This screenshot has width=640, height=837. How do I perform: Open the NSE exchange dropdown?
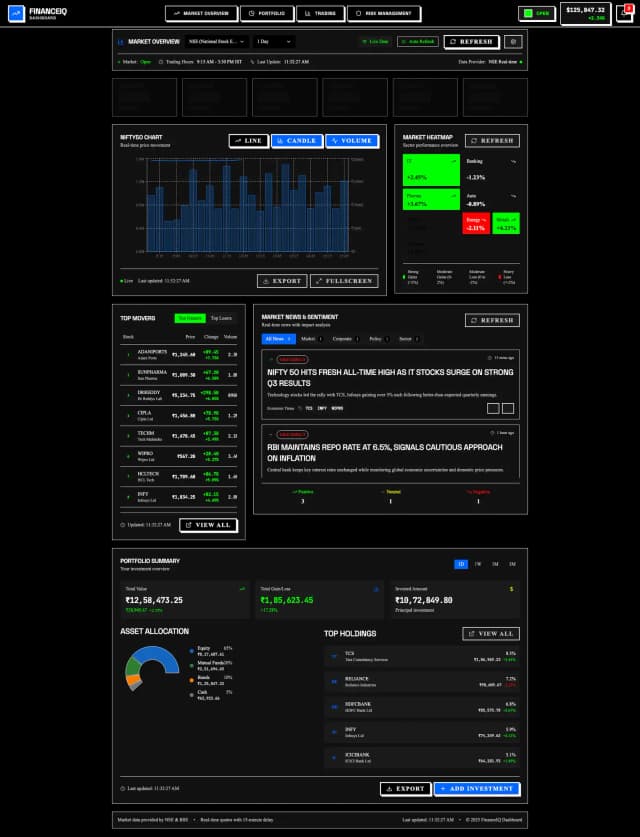point(210,42)
